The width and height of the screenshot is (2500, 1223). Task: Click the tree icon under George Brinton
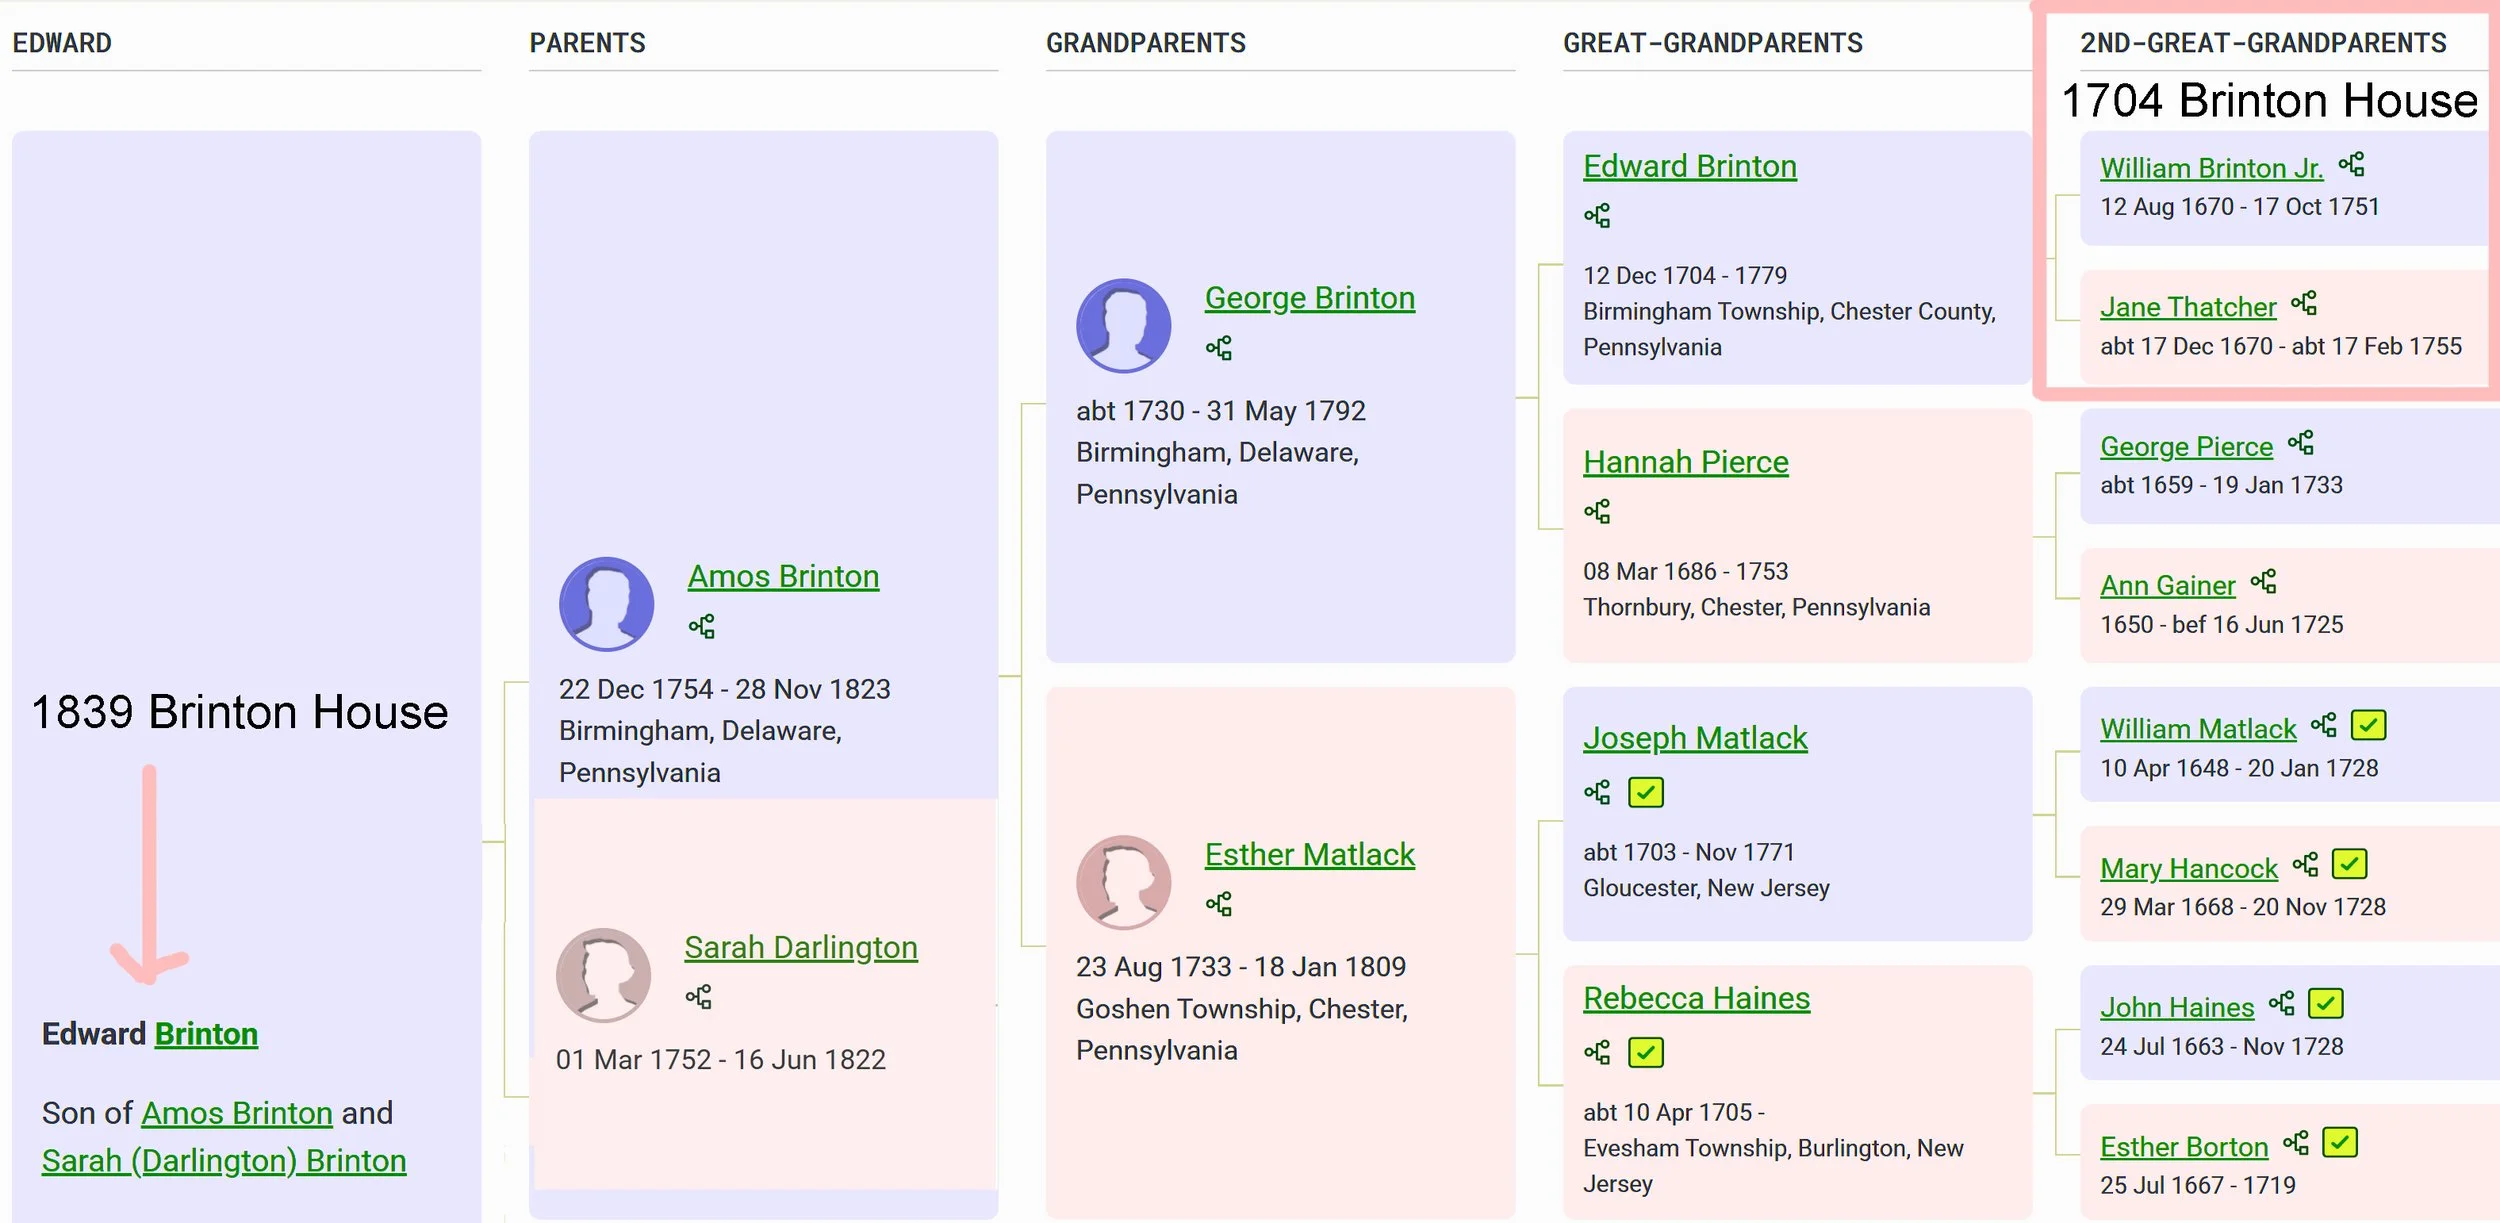1218,348
